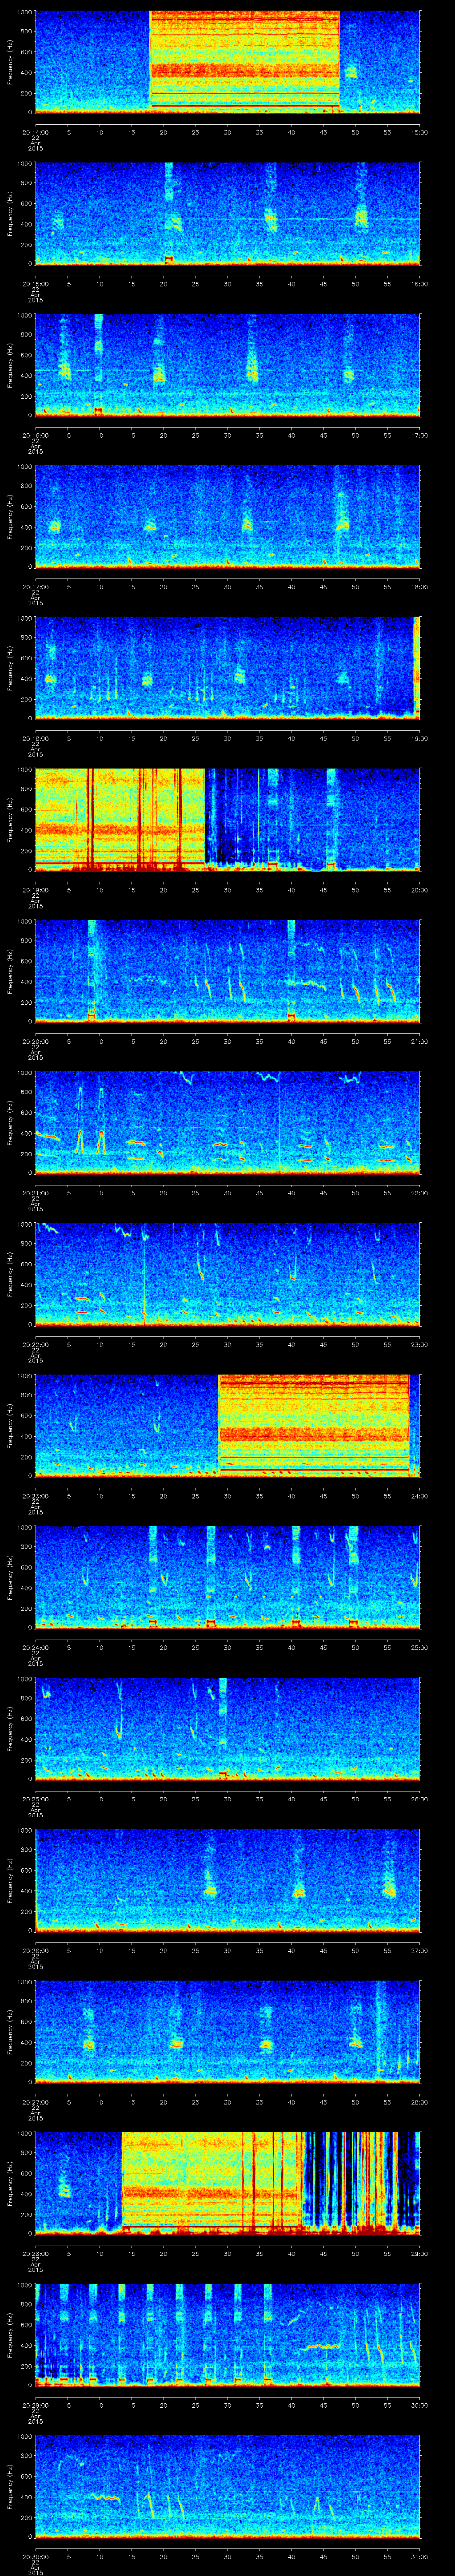Select the spectrogram panel starting at 20:16:00
The height and width of the screenshot is (2576, 455).
point(228,365)
